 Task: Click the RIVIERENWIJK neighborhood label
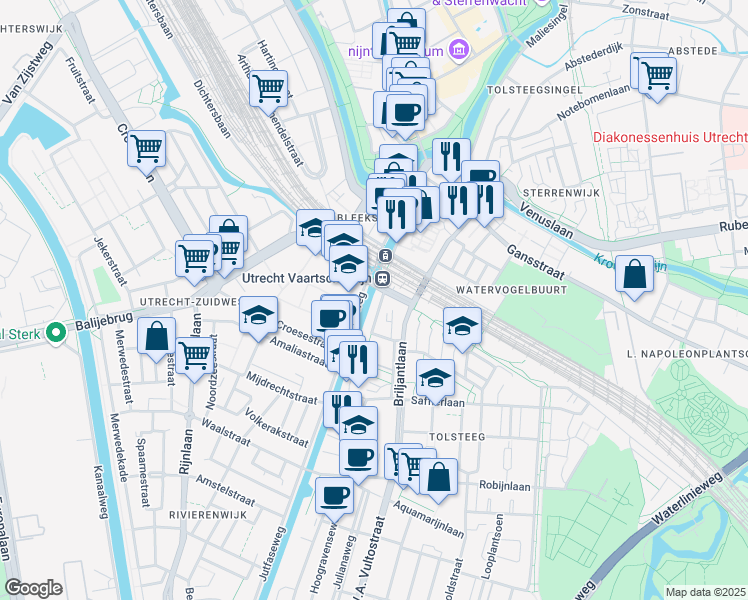pyautogui.click(x=208, y=515)
